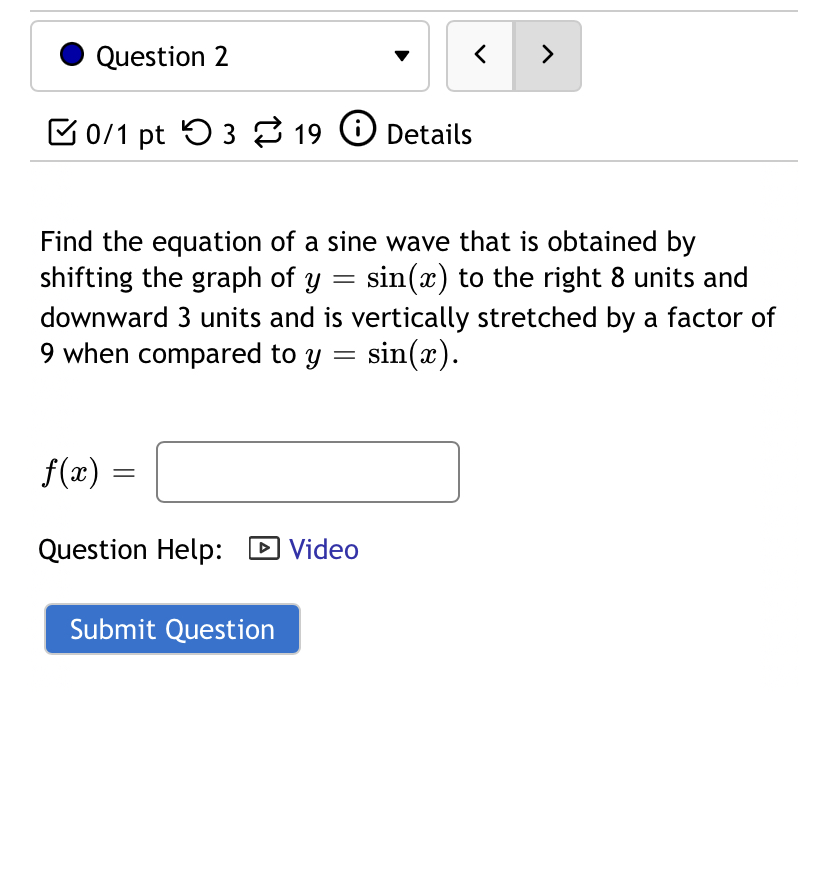Click the regenerate question icon showing 19
828x892 pixels.
(x=266, y=132)
